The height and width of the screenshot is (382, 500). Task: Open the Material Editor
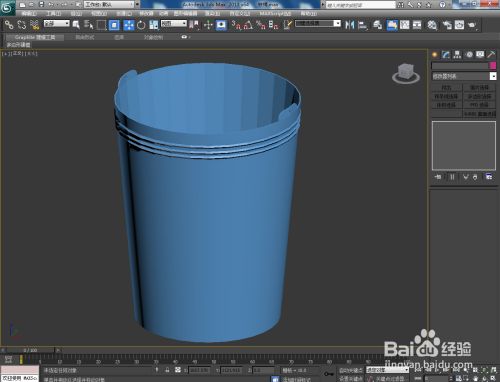click(x=432, y=25)
